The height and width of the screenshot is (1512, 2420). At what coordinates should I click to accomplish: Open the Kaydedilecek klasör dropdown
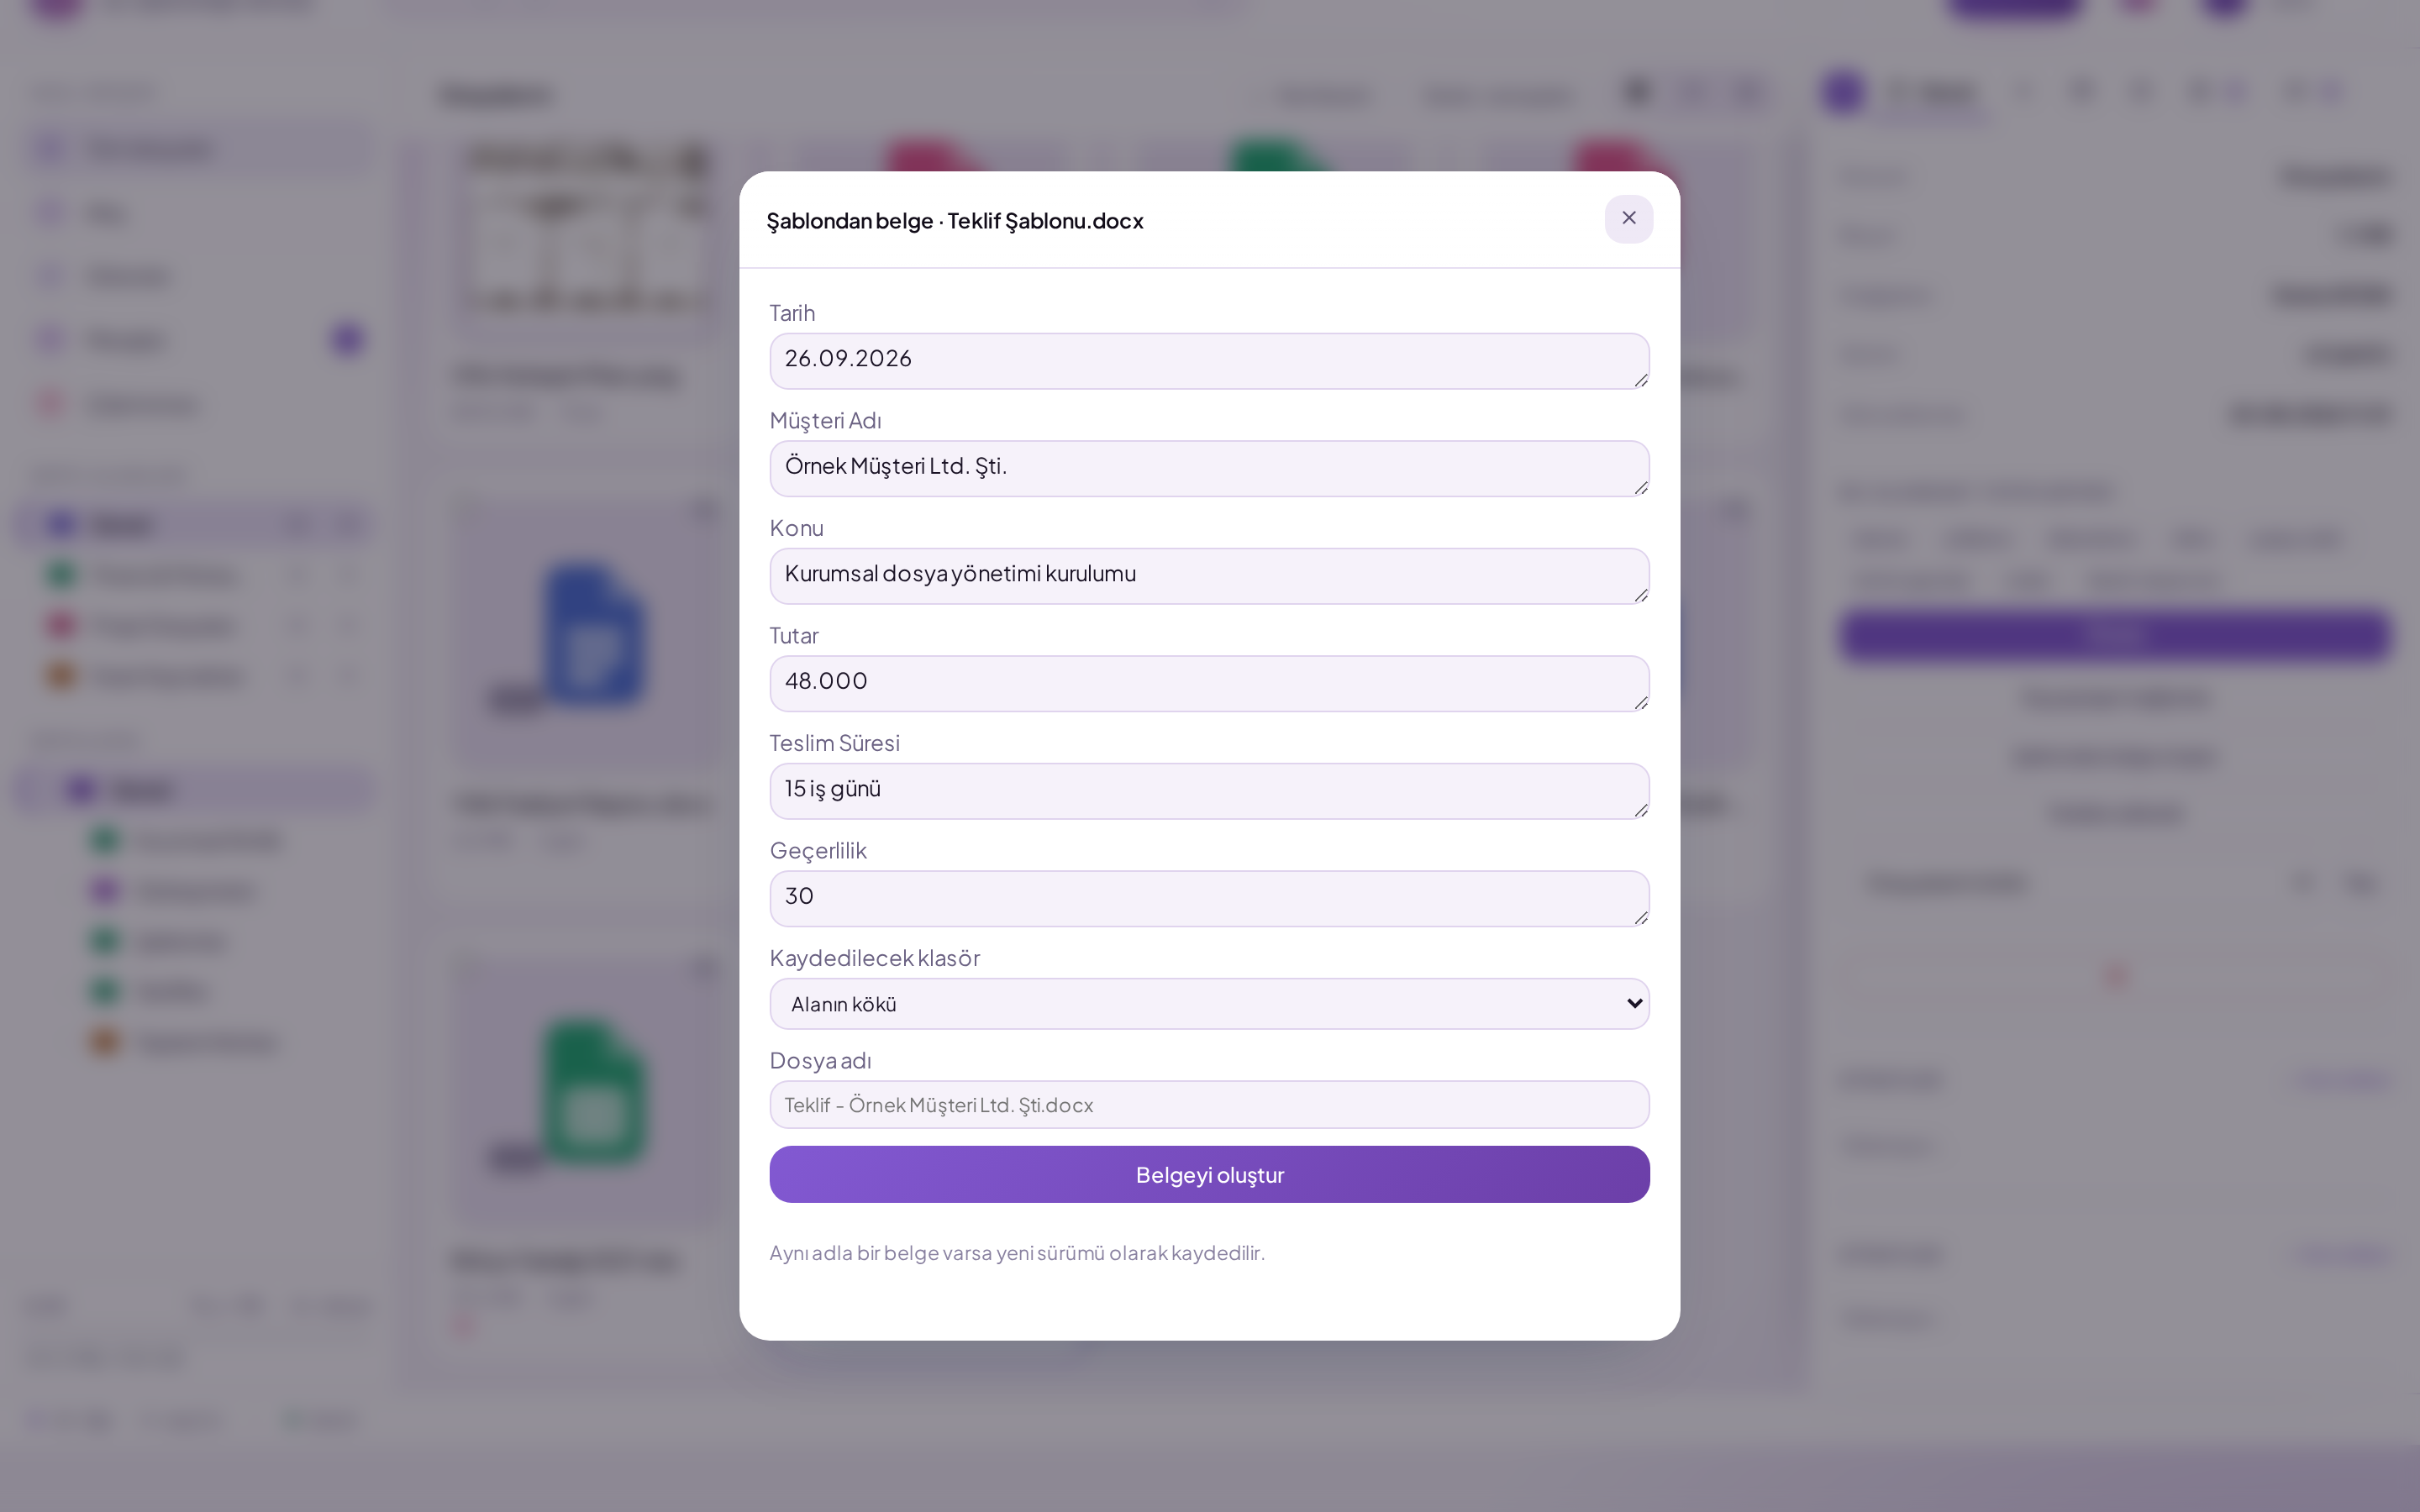[1209, 1003]
